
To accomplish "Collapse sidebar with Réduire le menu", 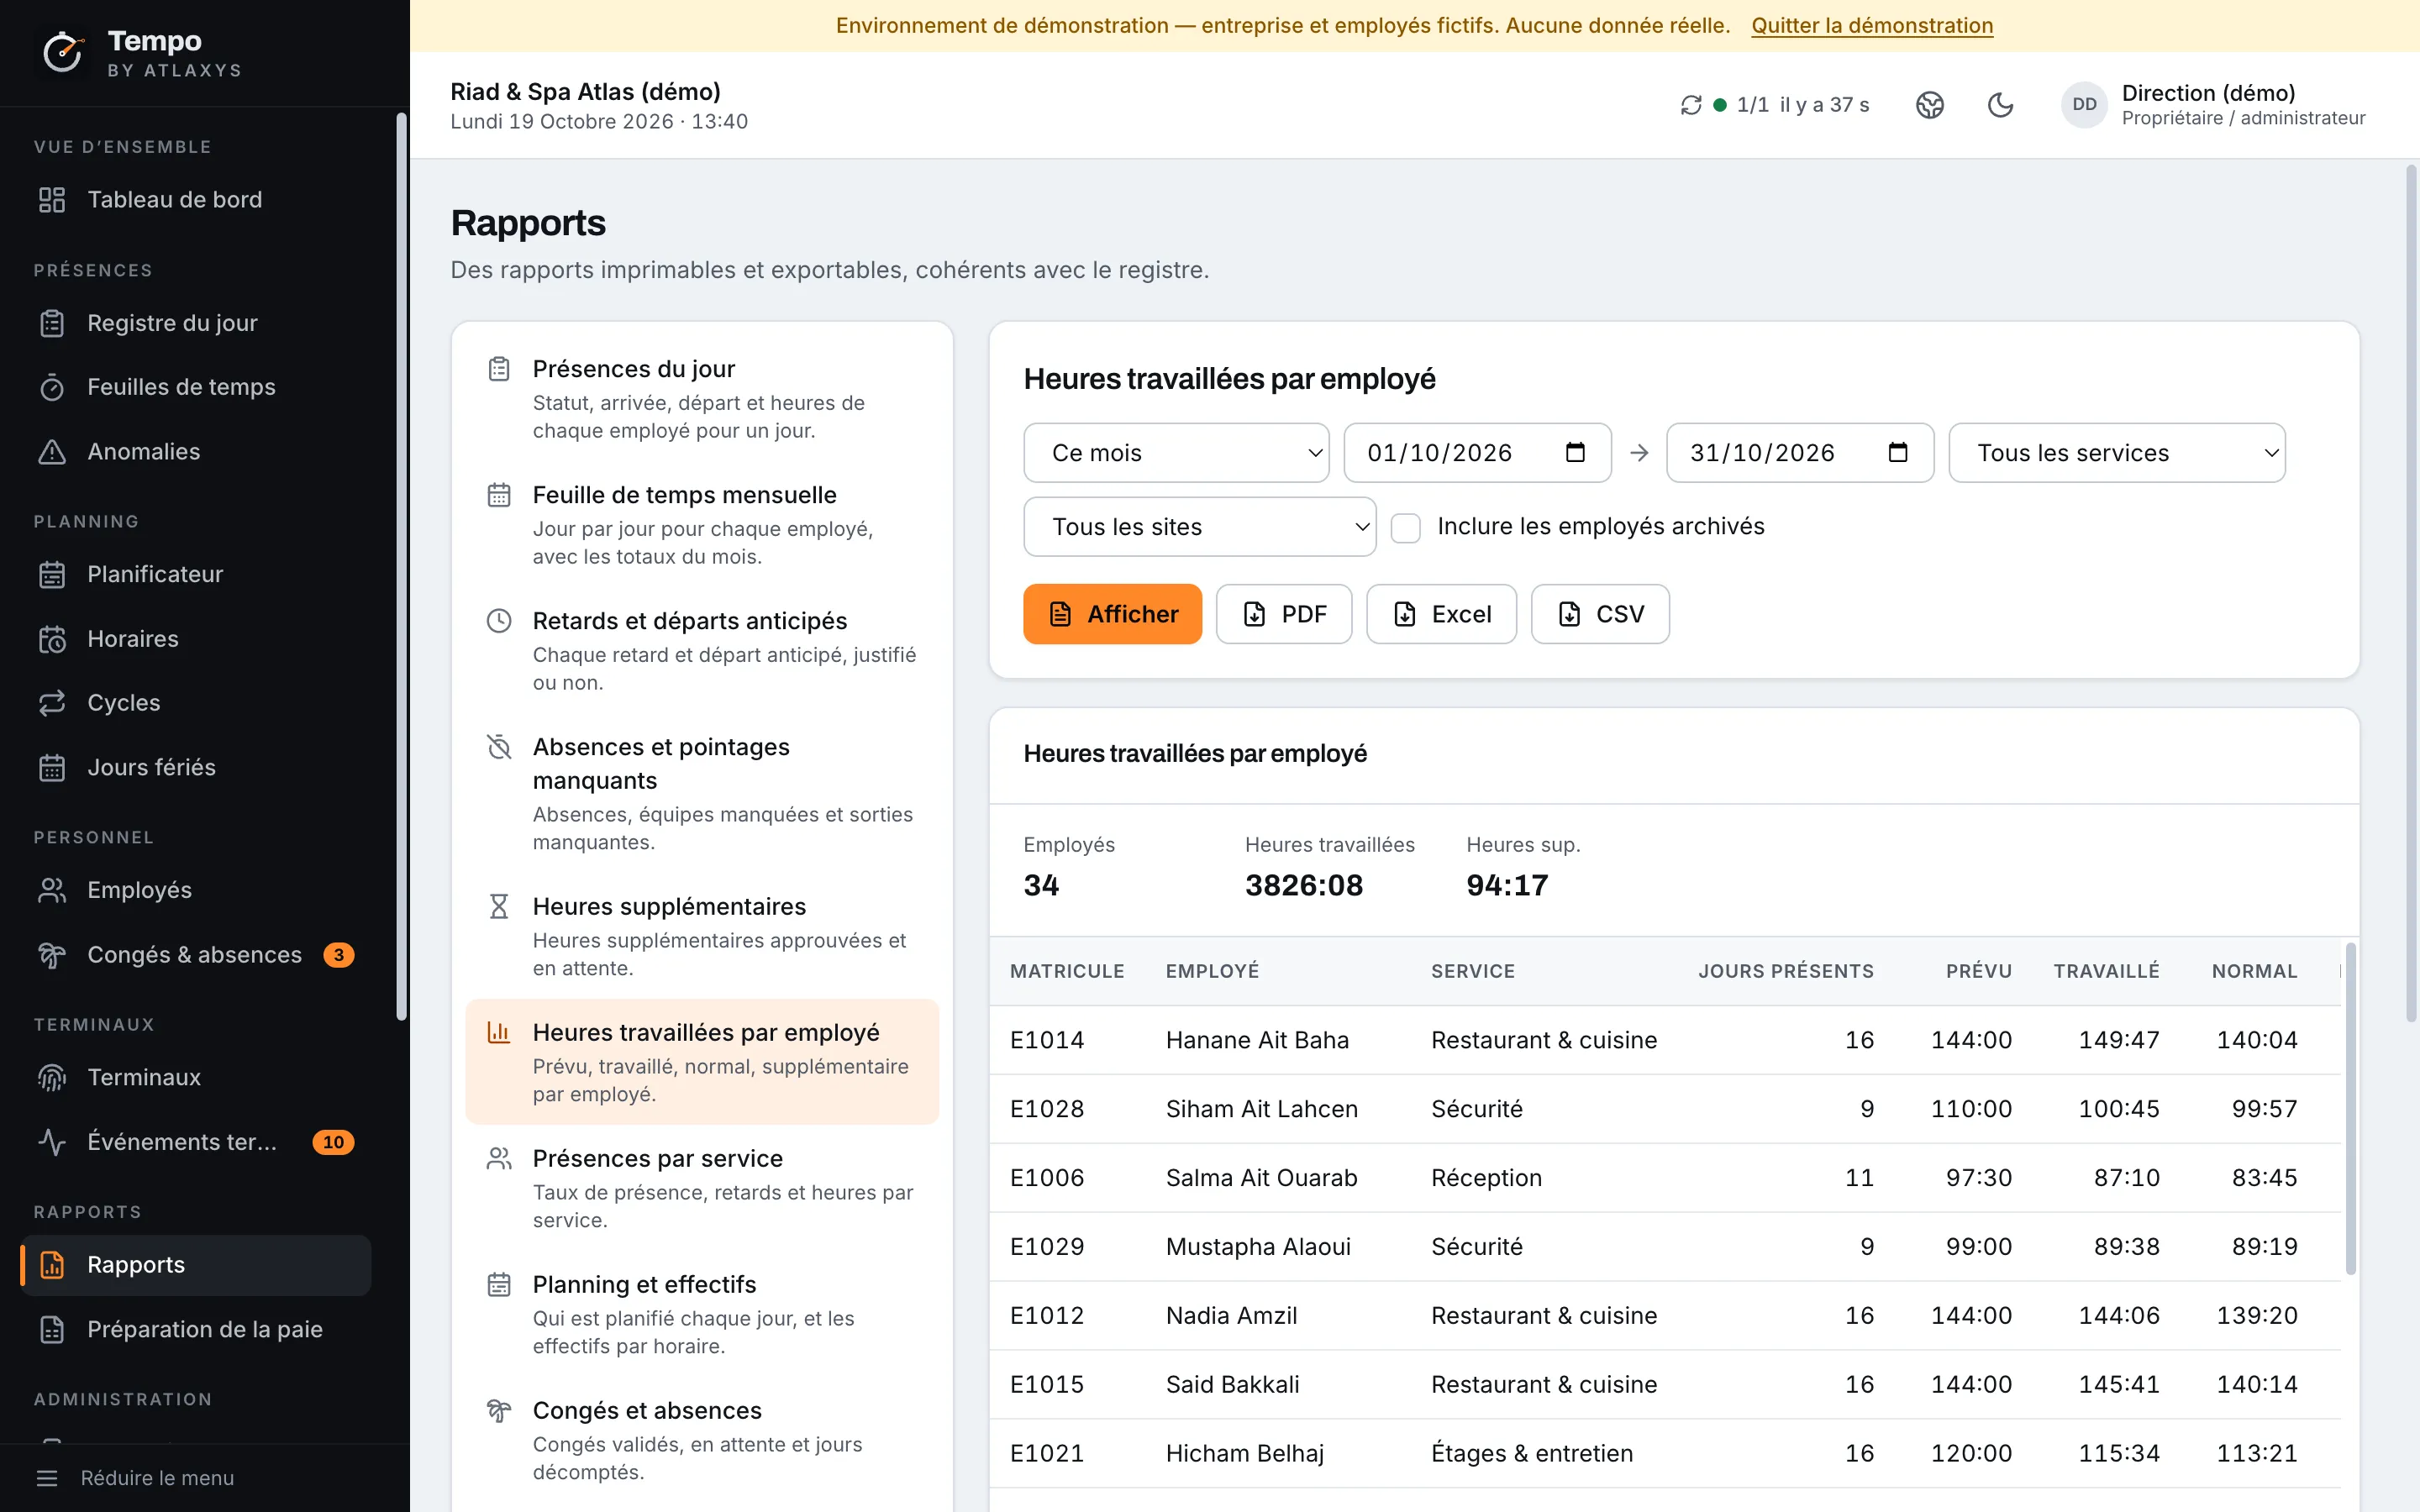I will [x=135, y=1478].
